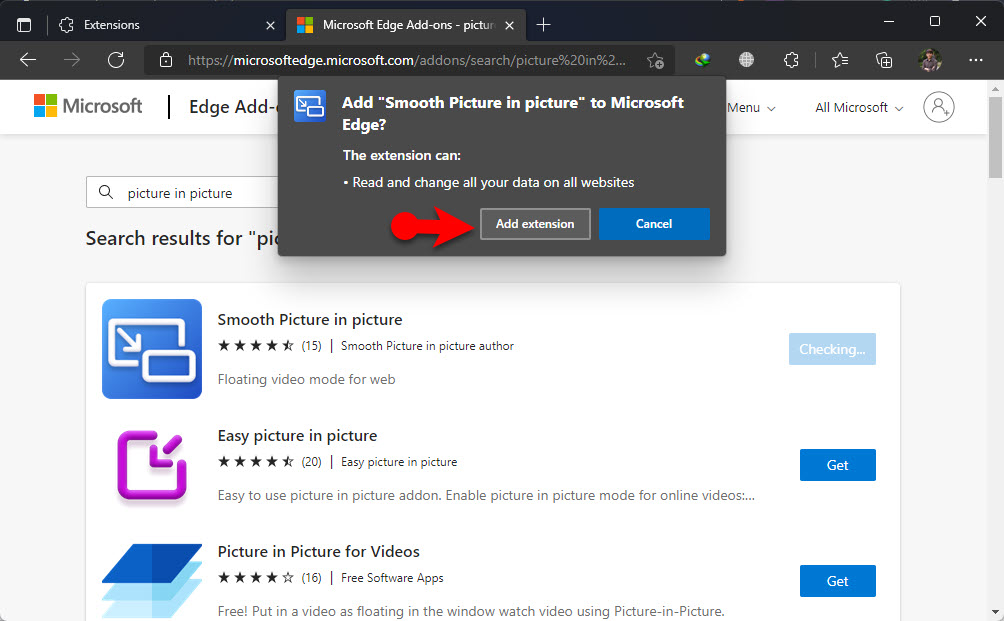This screenshot has height=621, width=1004.
Task: Expand the All Microsoft dropdown
Action: (859, 108)
